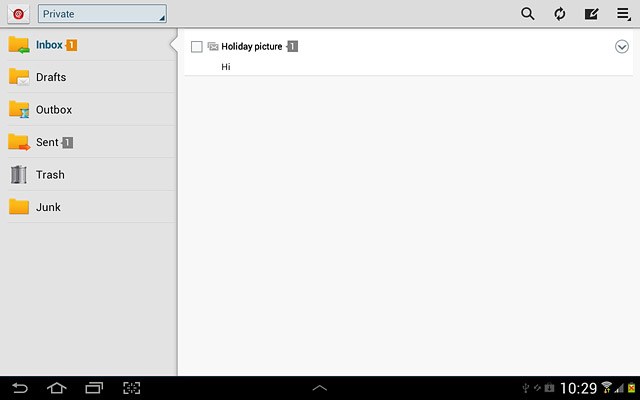Open the Private account dropdown
The height and width of the screenshot is (400, 640).
point(102,14)
